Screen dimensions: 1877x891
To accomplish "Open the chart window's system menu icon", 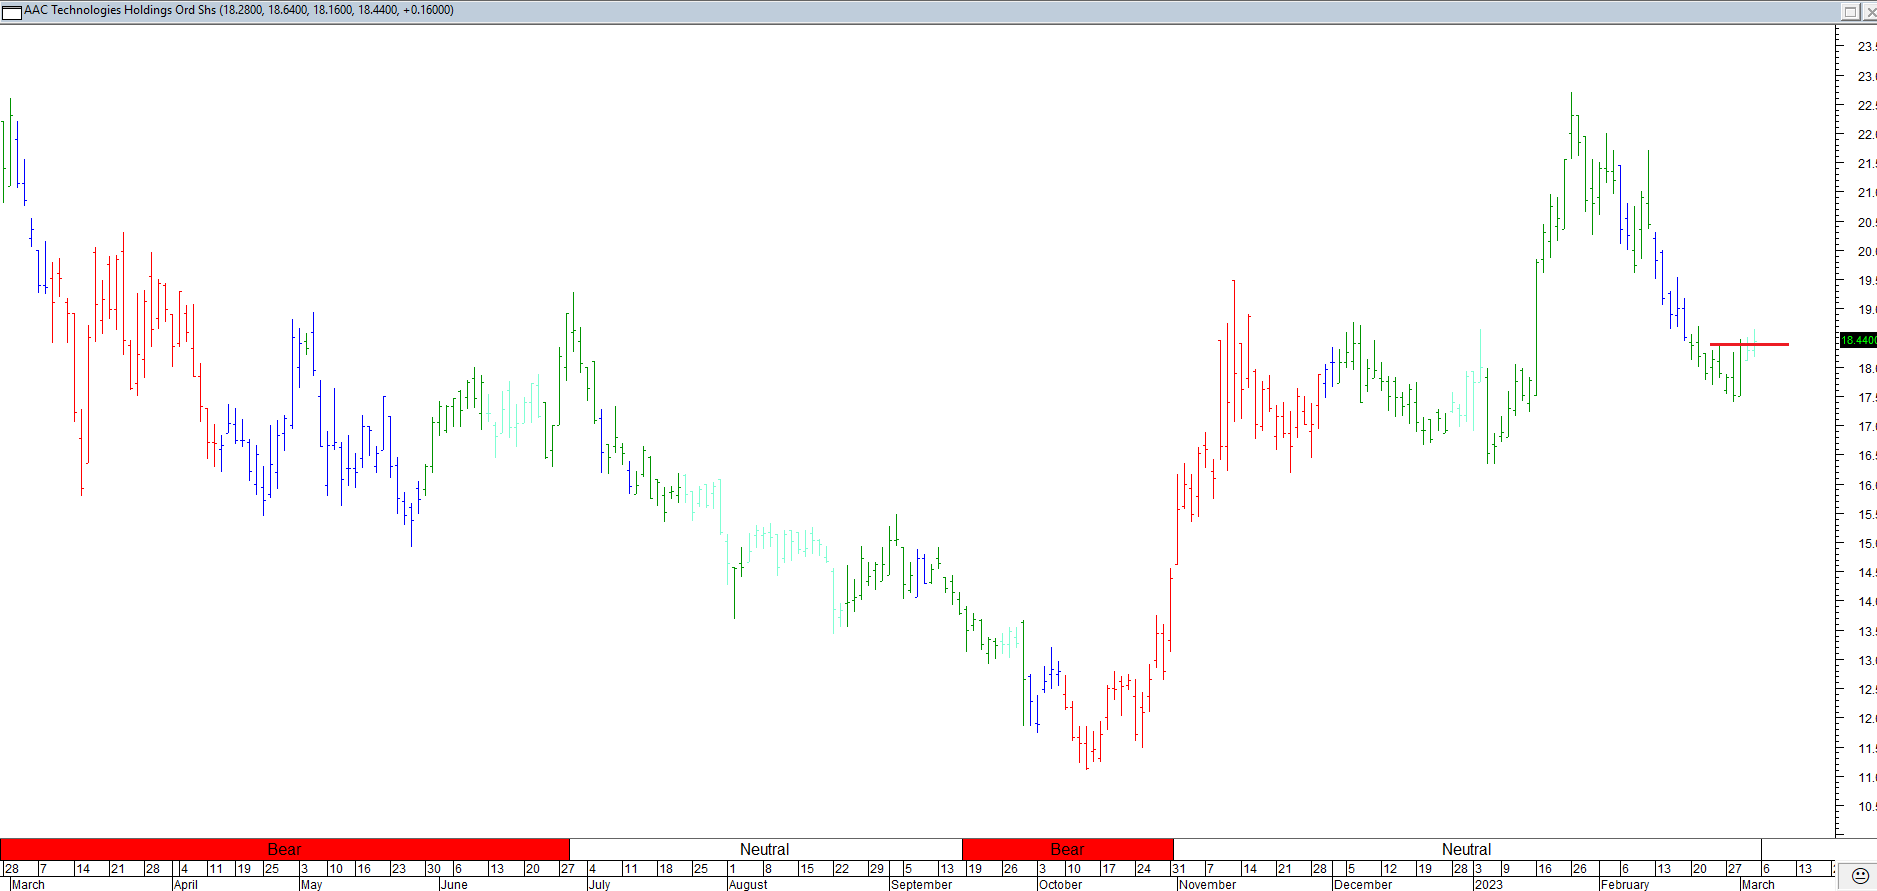I will (x=12, y=12).
